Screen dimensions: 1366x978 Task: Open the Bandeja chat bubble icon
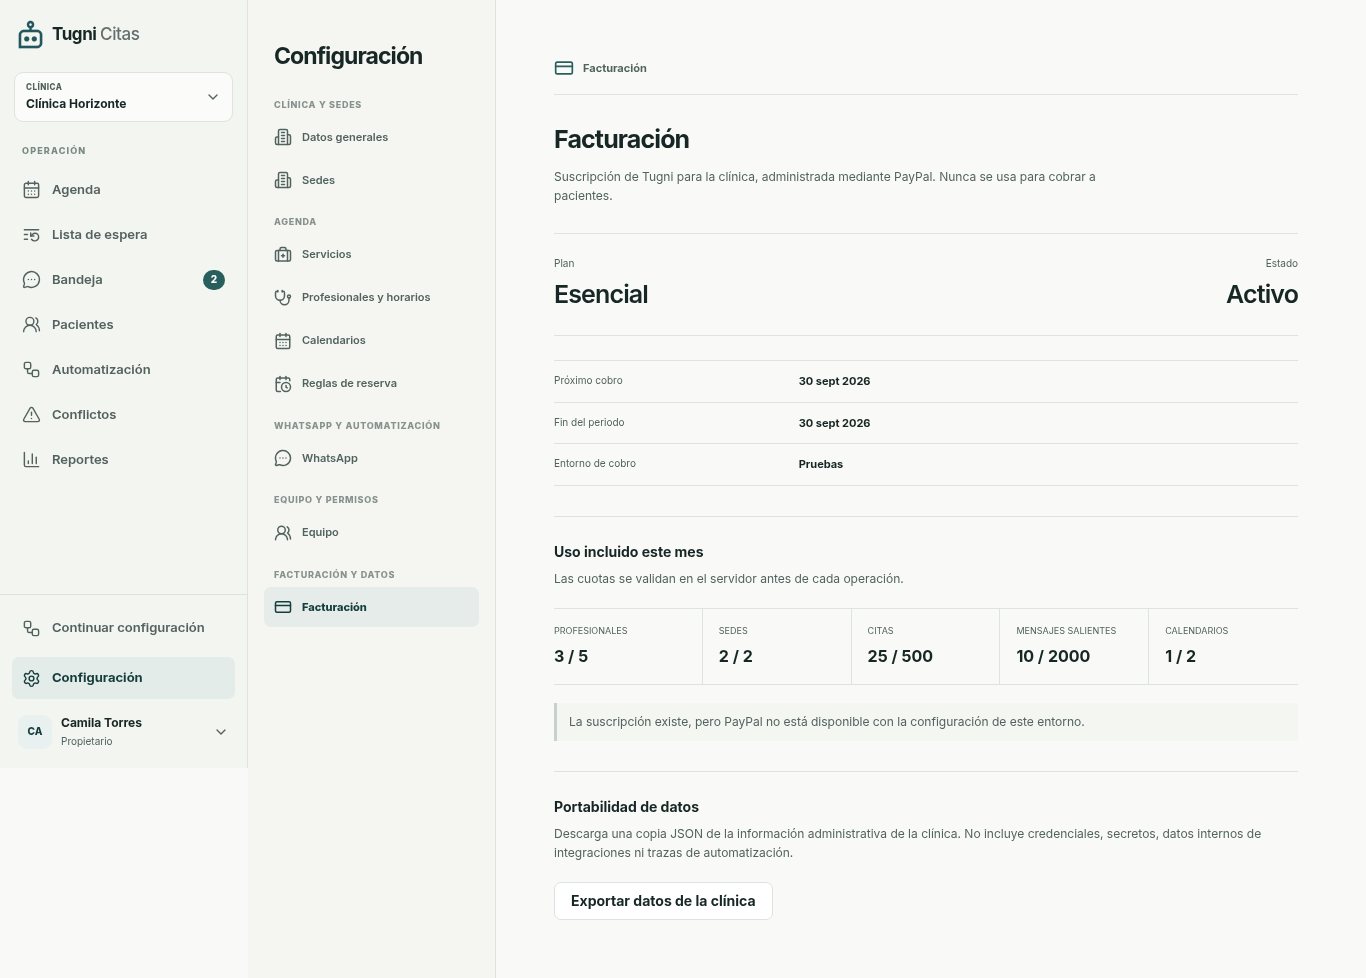click(31, 280)
